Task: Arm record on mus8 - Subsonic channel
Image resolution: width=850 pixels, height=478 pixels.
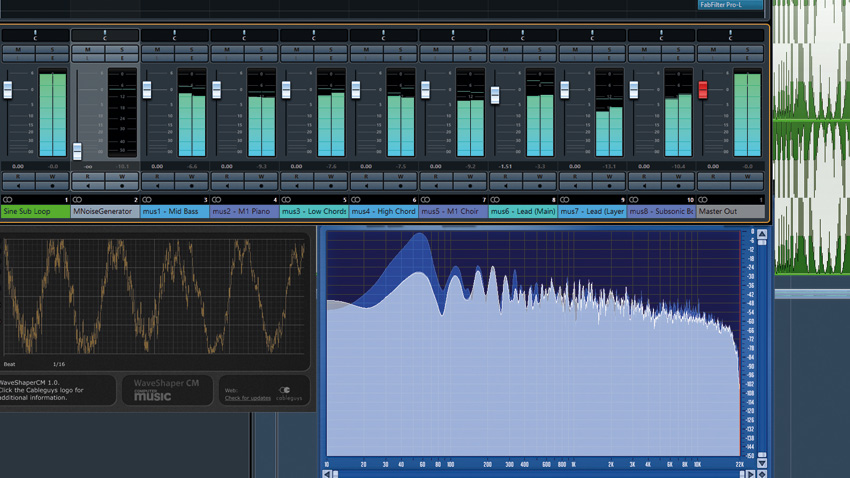Action: (678, 185)
